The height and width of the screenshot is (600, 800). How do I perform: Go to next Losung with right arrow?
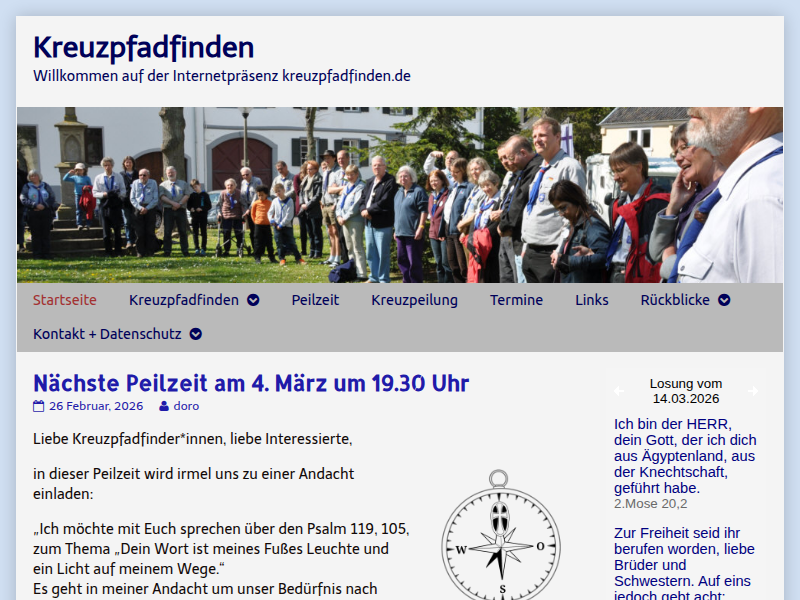point(753,391)
